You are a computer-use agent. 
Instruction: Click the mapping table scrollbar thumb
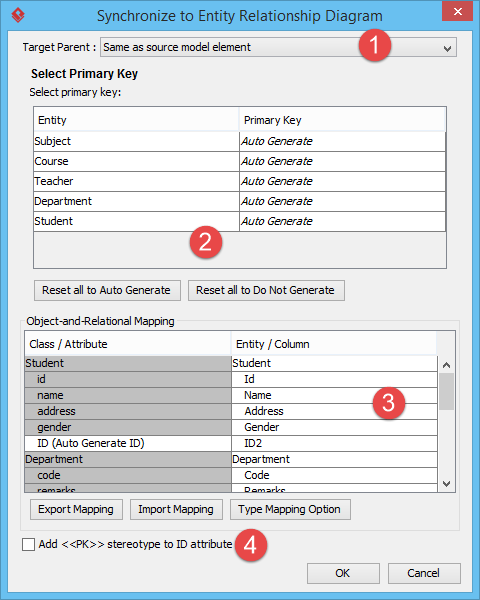[x=446, y=391]
